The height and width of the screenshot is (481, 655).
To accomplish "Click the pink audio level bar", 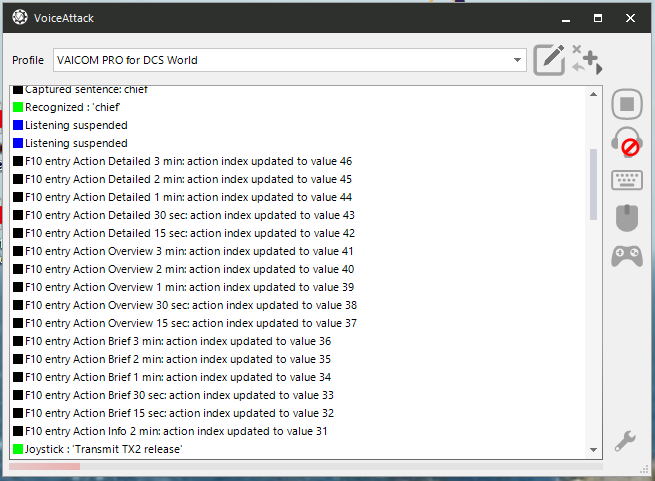I will coord(44,466).
